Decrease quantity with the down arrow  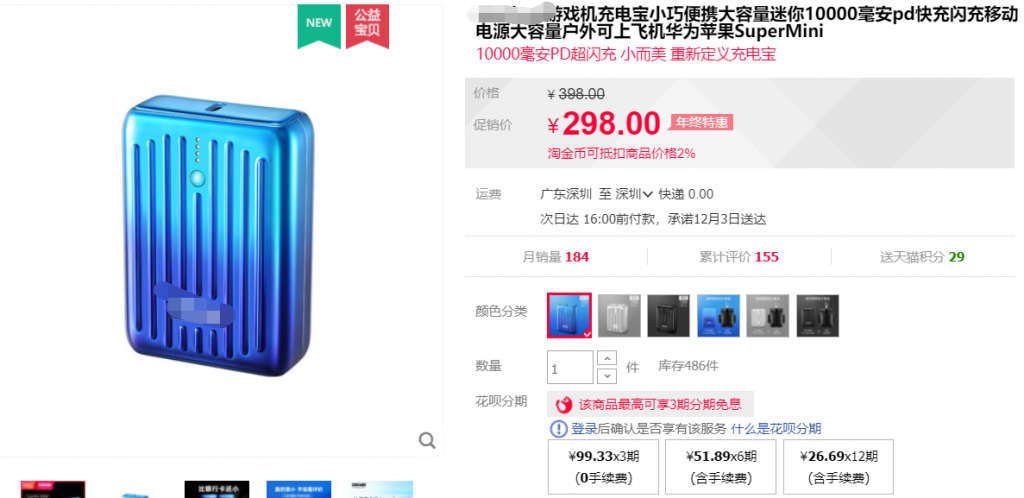coord(607,375)
